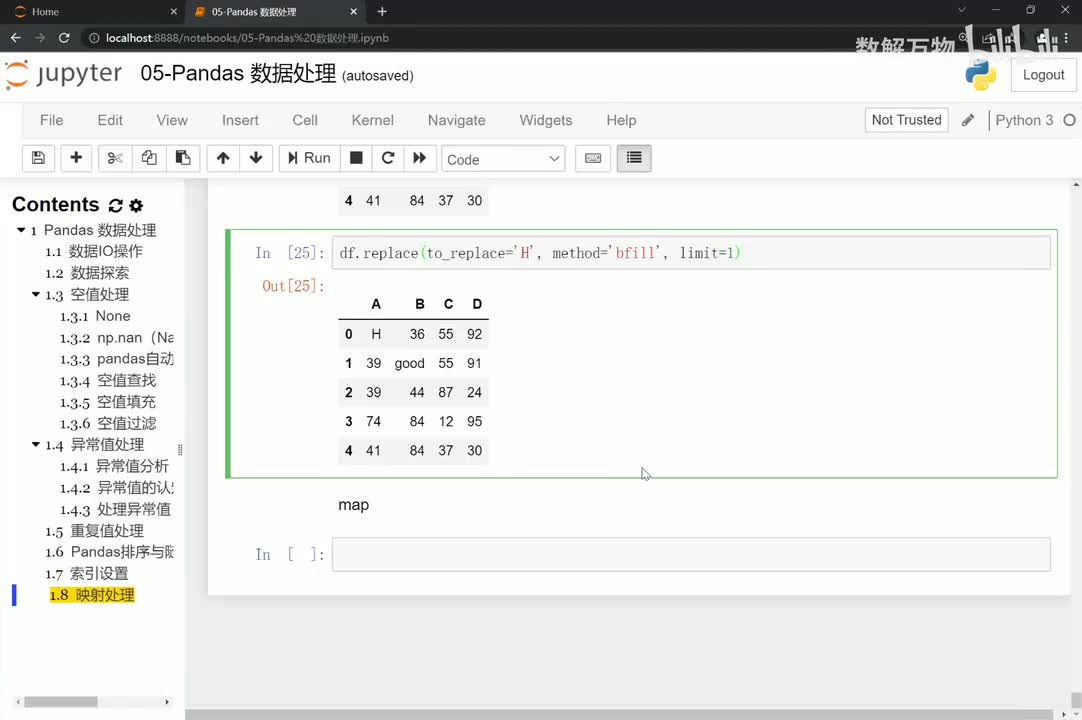This screenshot has height=720, width=1082.
Task: Click the Python logo icon
Action: tap(981, 75)
